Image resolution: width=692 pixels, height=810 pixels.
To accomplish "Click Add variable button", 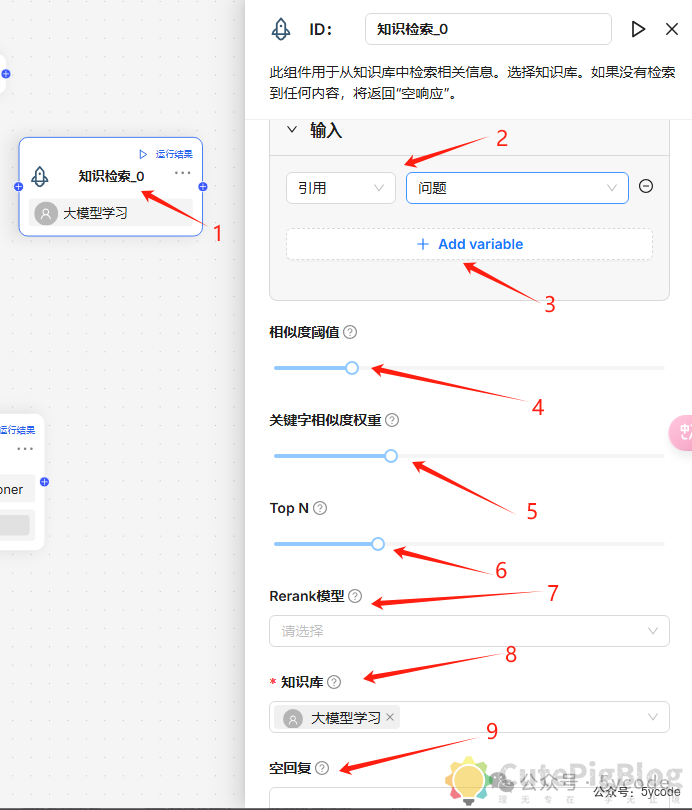I will pyautogui.click(x=469, y=244).
